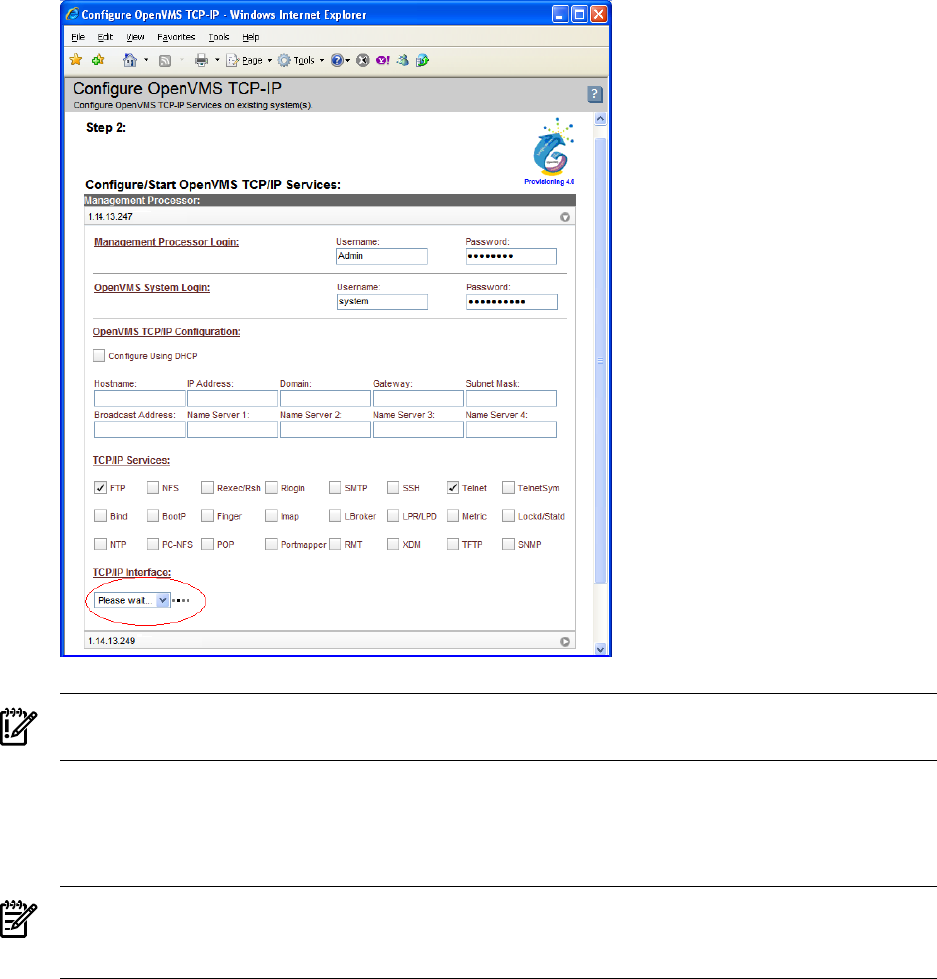
Task: Collapse the 1.14.13.247 processor section
Action: point(565,217)
